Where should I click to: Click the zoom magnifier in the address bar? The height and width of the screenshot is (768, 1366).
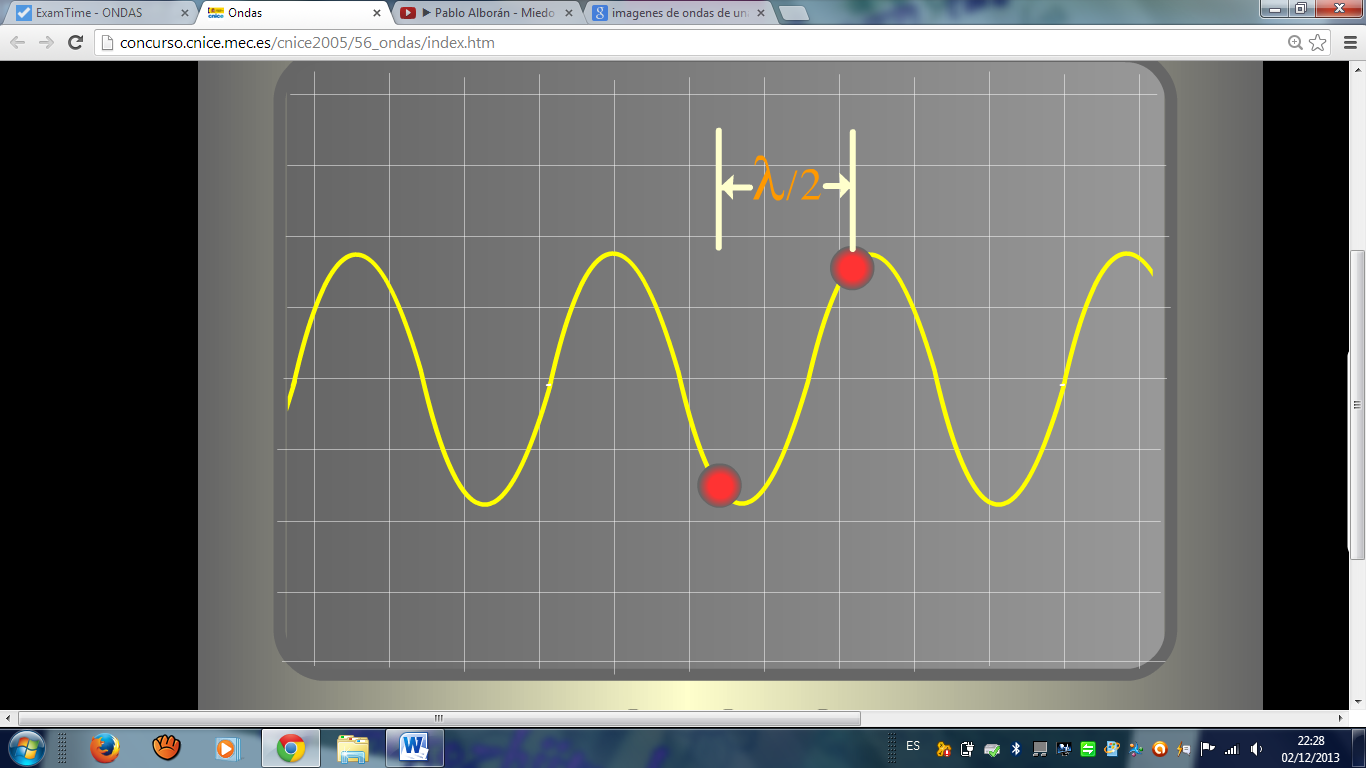(1296, 42)
